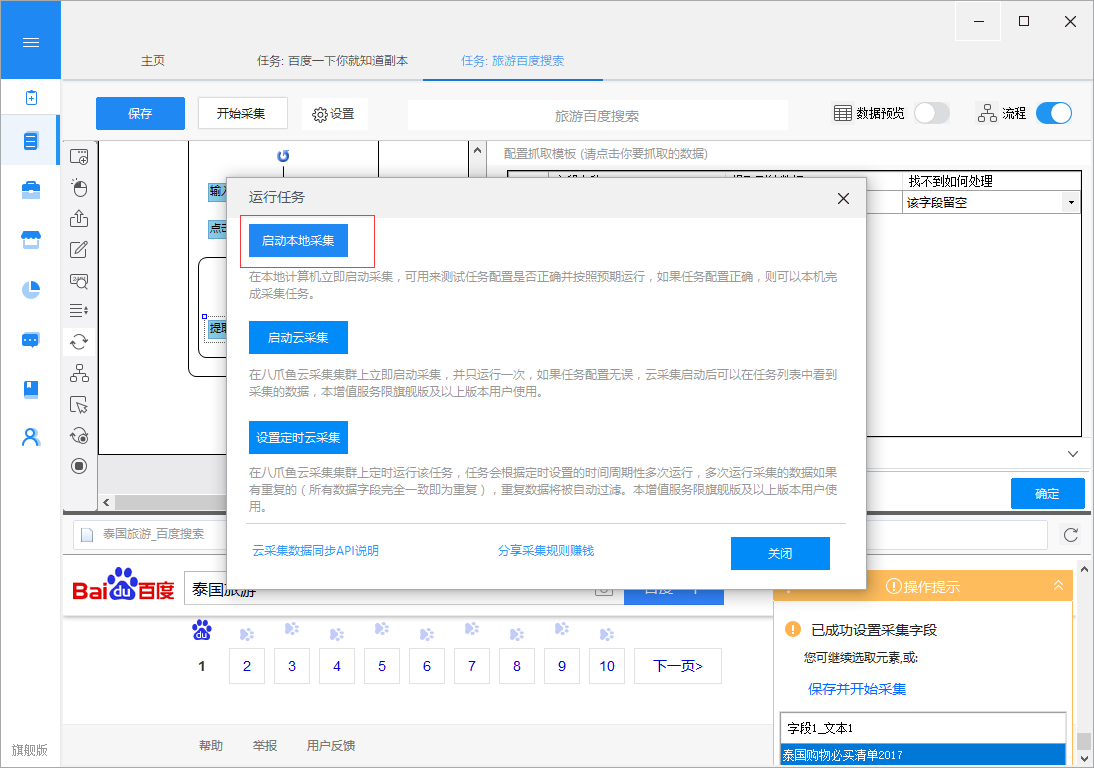Open the store shop icon in sidebar
The image size is (1094, 768).
[31, 240]
